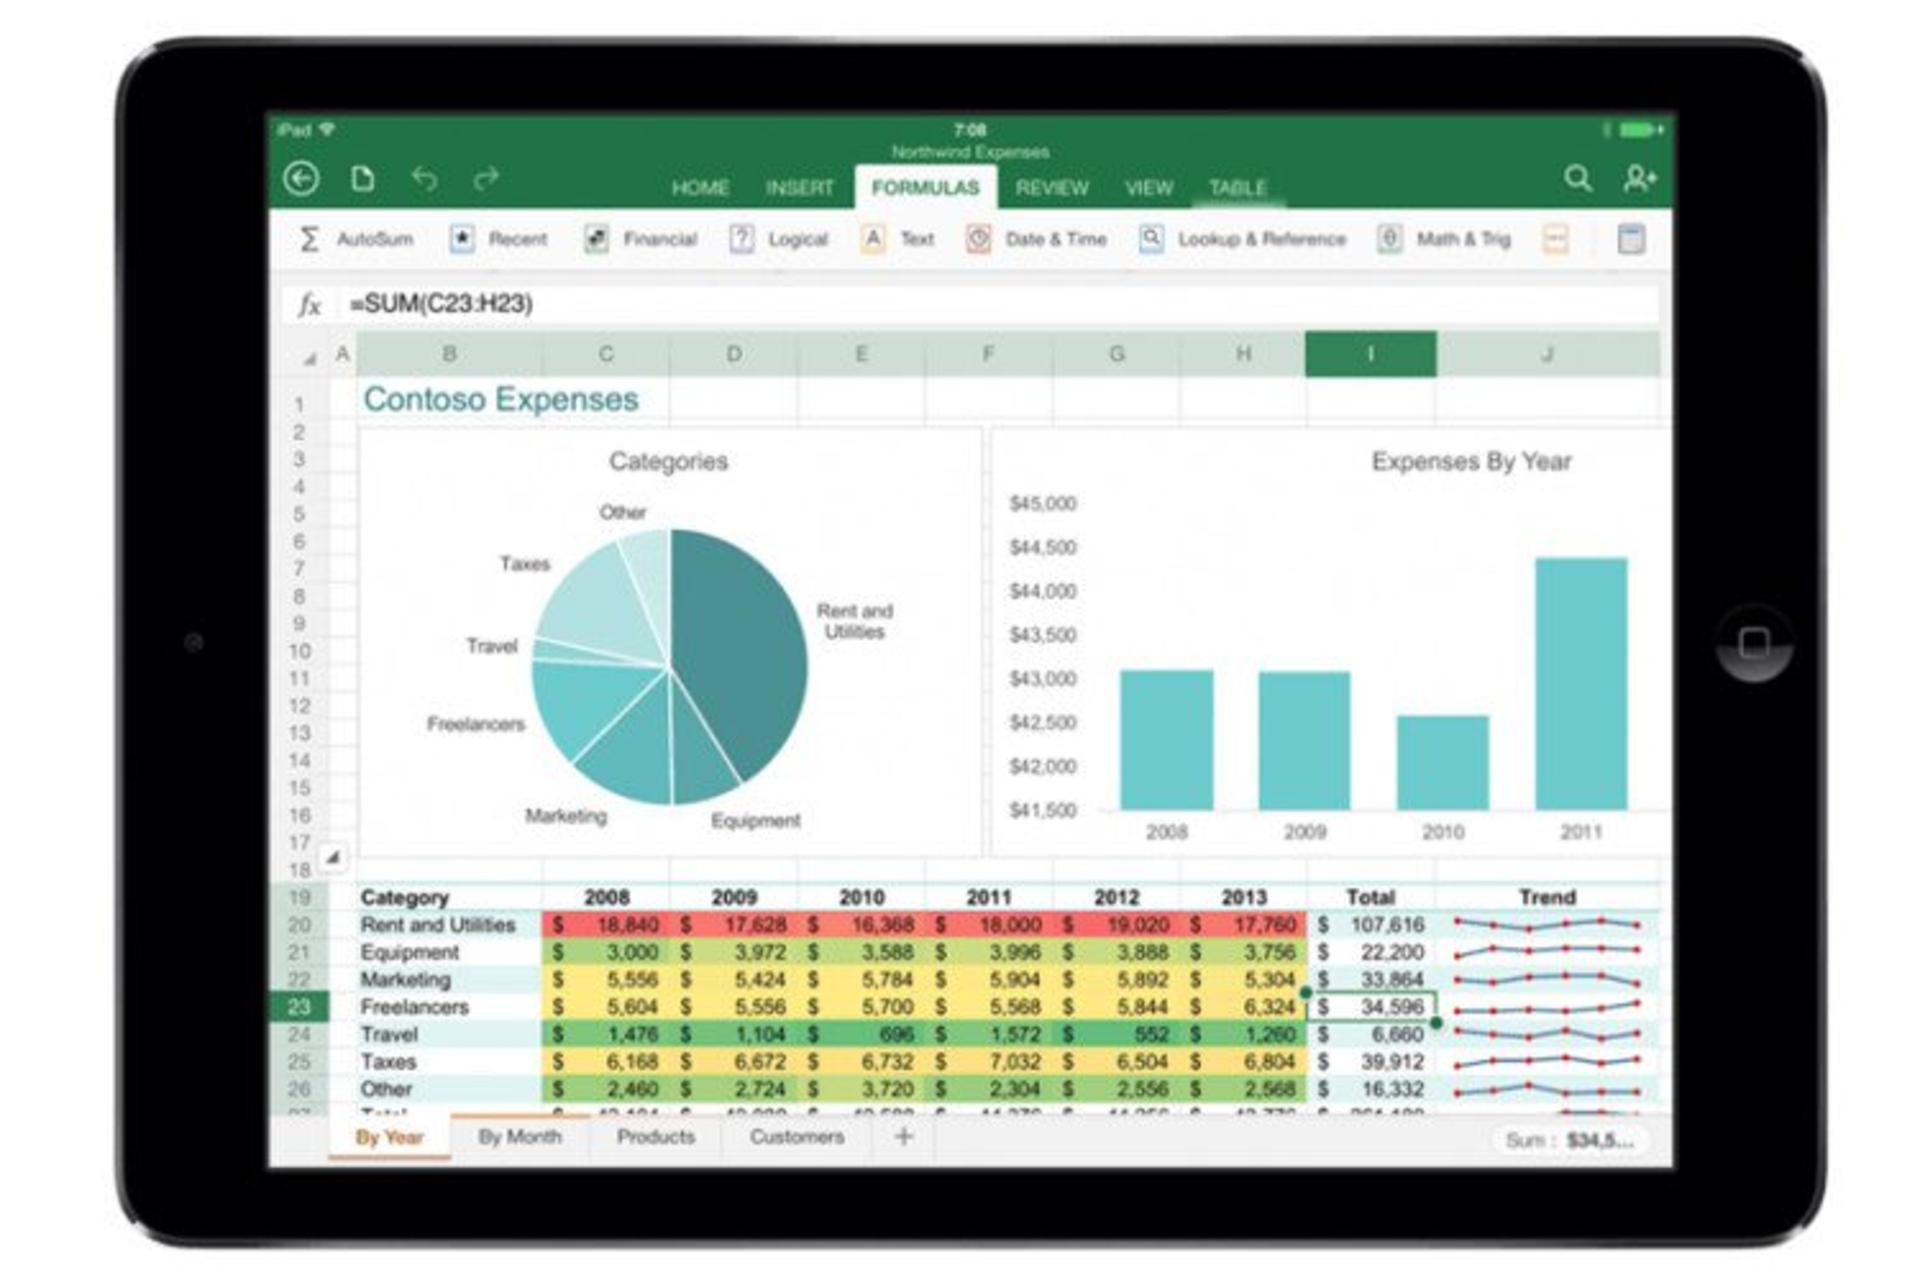Tap the Sum status indicator
This screenshot has height=1280, width=1920.
pos(1569,1141)
